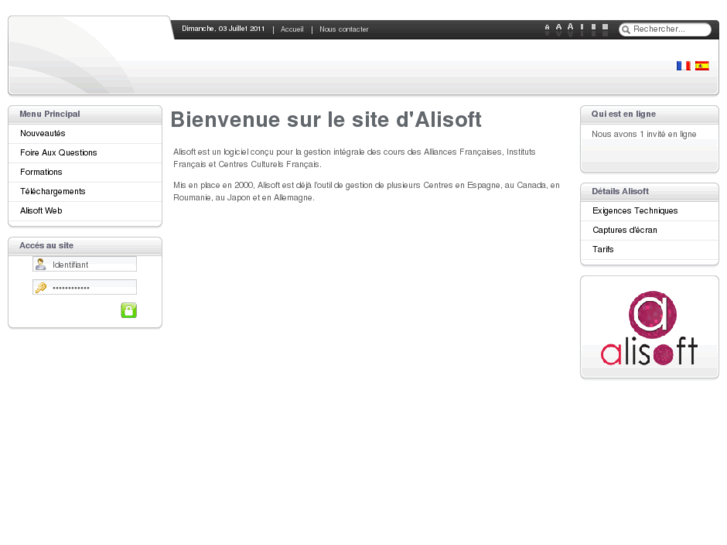Click the date Dimanche, 03 Juillet 2011

pos(223,29)
